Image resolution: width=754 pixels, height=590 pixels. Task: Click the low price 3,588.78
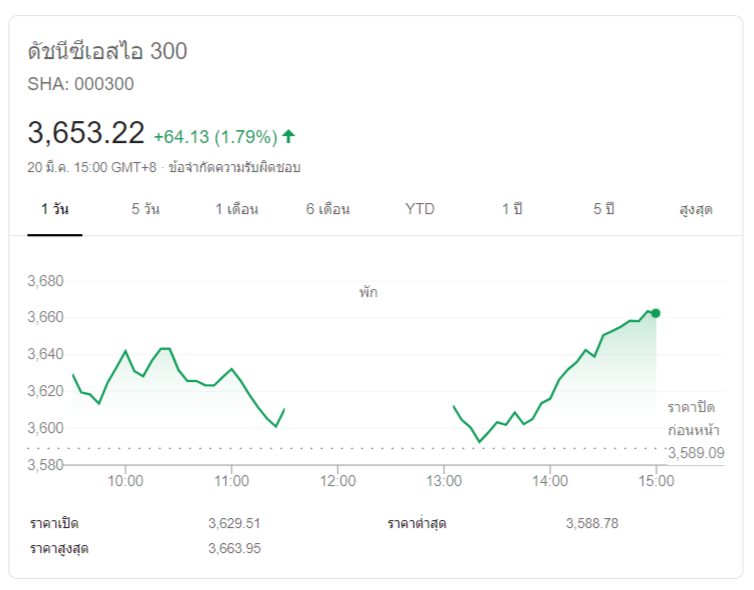tap(592, 523)
